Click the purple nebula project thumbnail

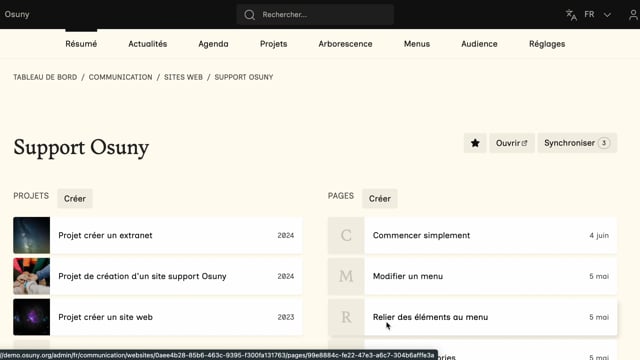31,317
